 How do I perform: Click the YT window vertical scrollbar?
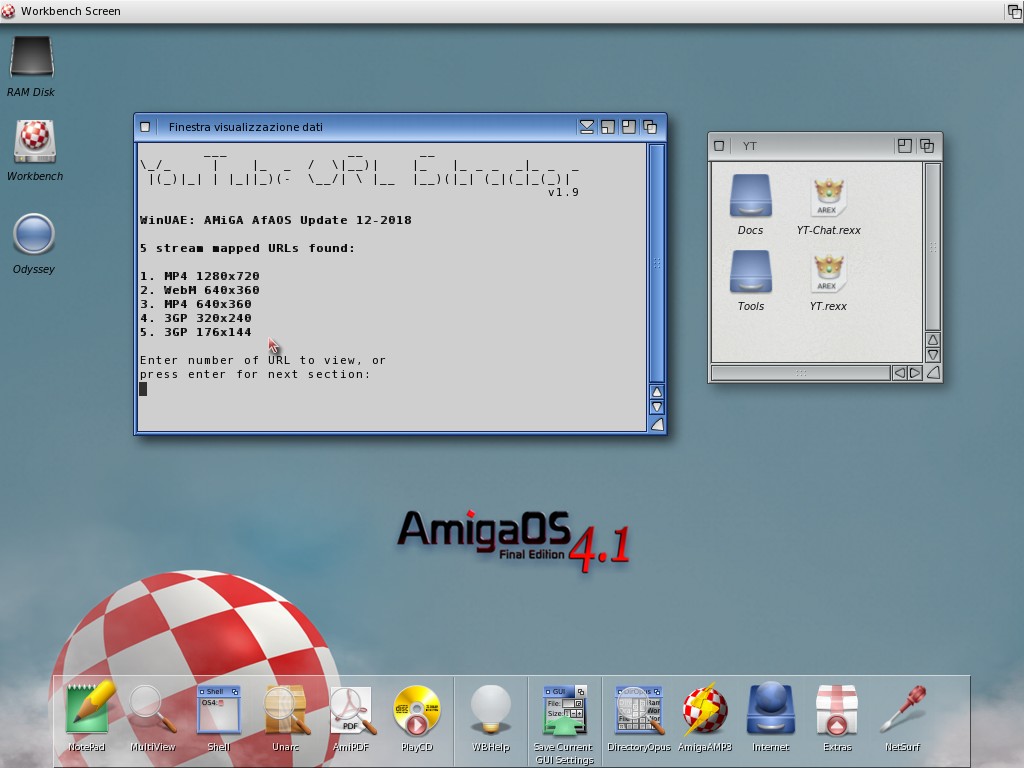click(x=932, y=245)
